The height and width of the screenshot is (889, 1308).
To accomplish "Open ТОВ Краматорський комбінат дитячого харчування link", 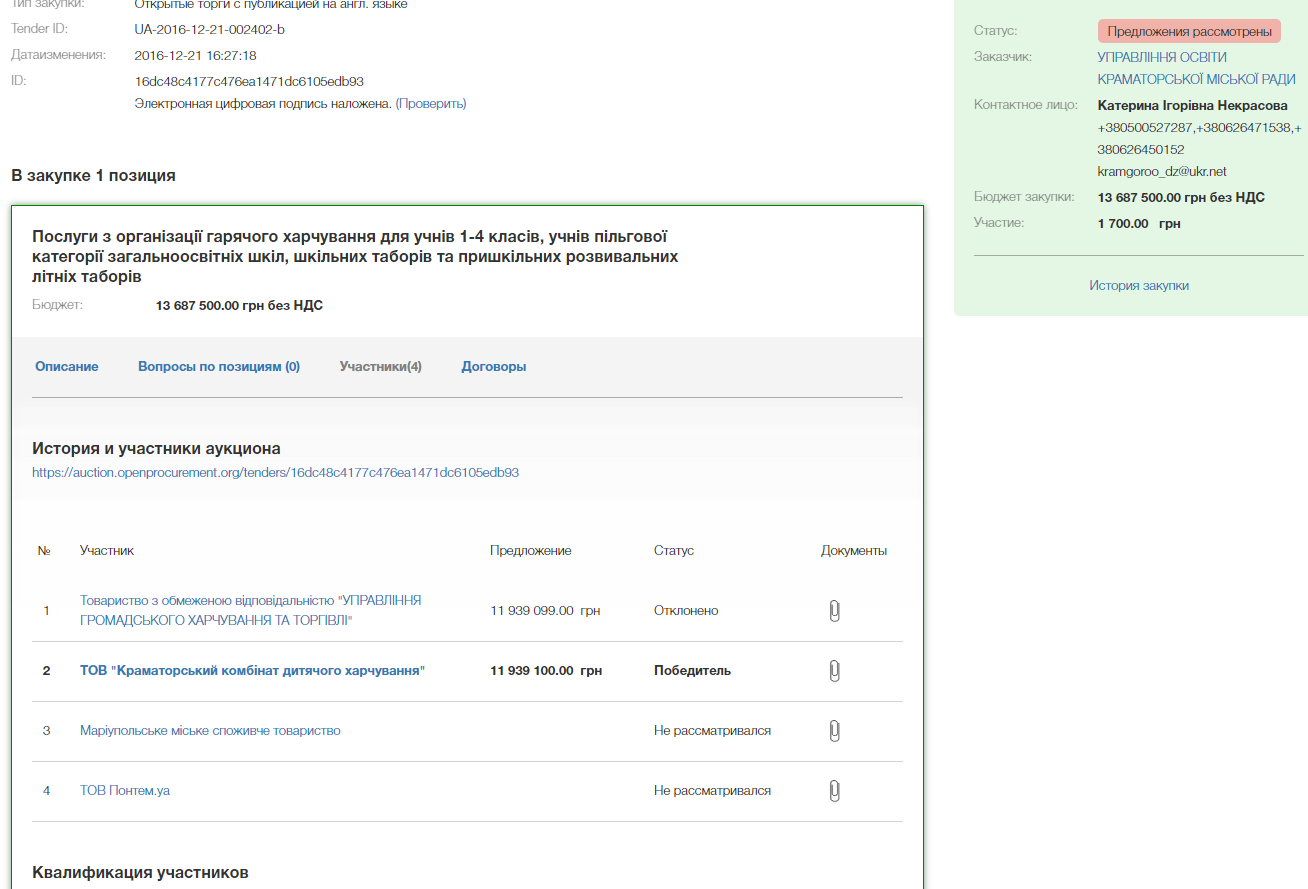I will tap(252, 671).
